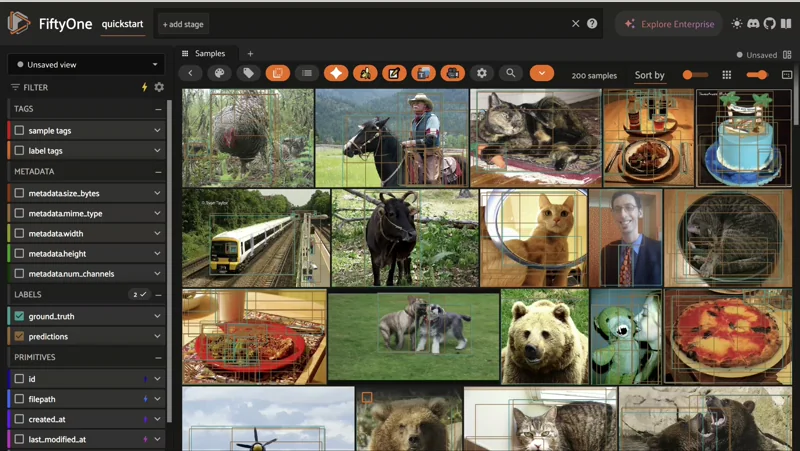Collapse the METADATA section
The height and width of the screenshot is (451, 800).
158,172
